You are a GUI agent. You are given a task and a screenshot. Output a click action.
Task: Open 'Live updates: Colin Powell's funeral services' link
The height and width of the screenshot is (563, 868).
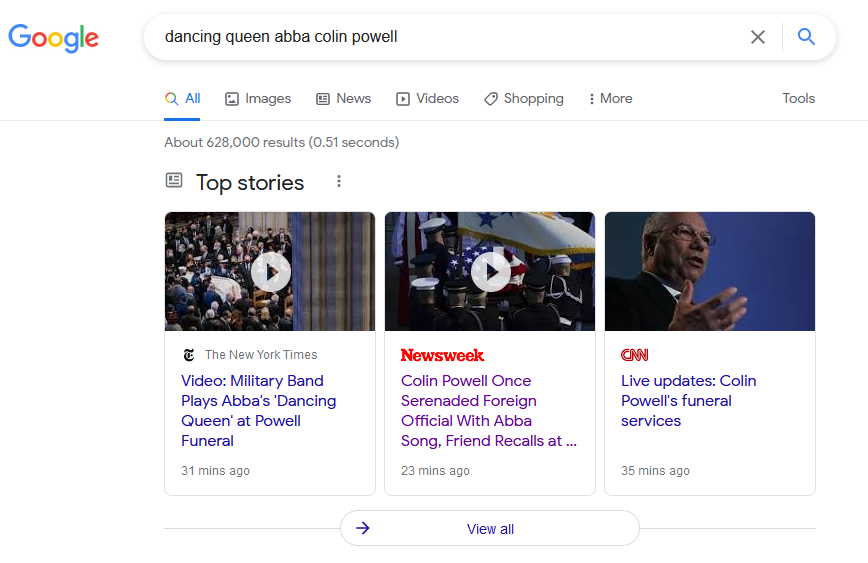click(x=689, y=401)
